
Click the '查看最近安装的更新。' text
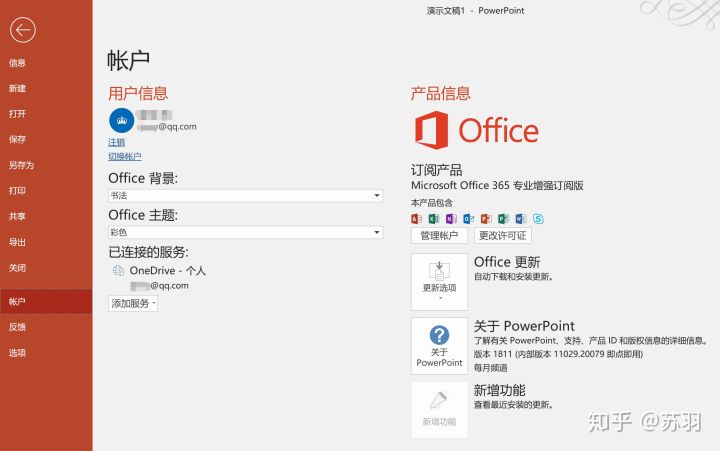point(514,405)
